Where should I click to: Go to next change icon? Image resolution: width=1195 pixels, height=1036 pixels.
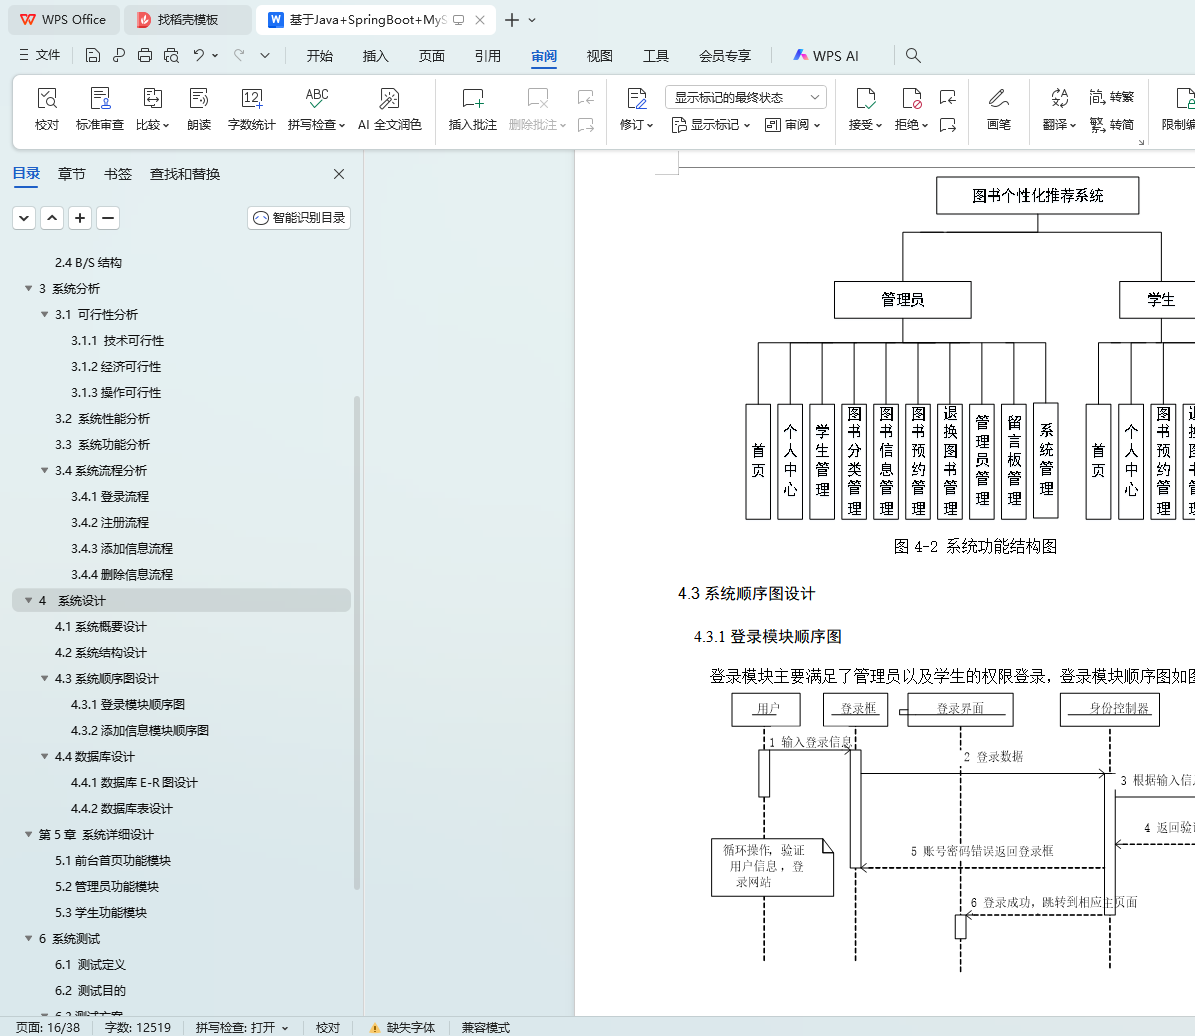click(x=947, y=124)
